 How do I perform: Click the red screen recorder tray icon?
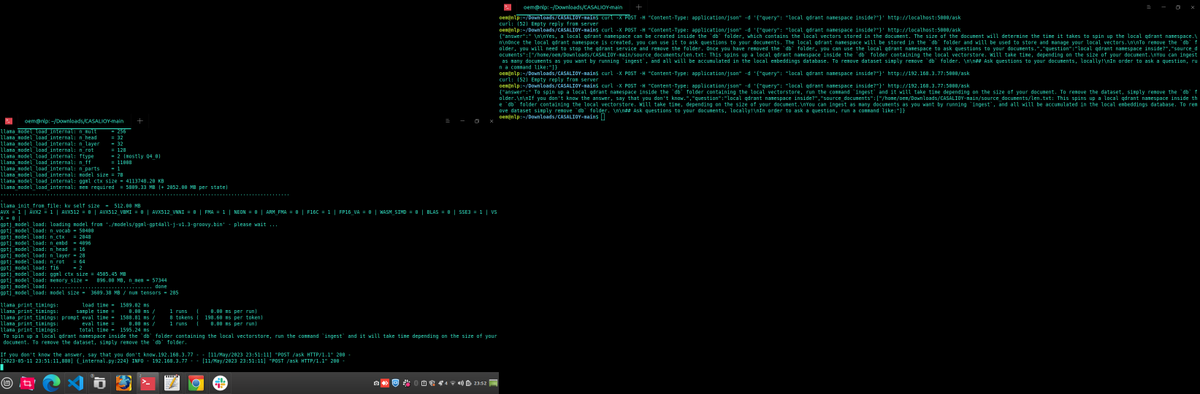tap(385, 383)
